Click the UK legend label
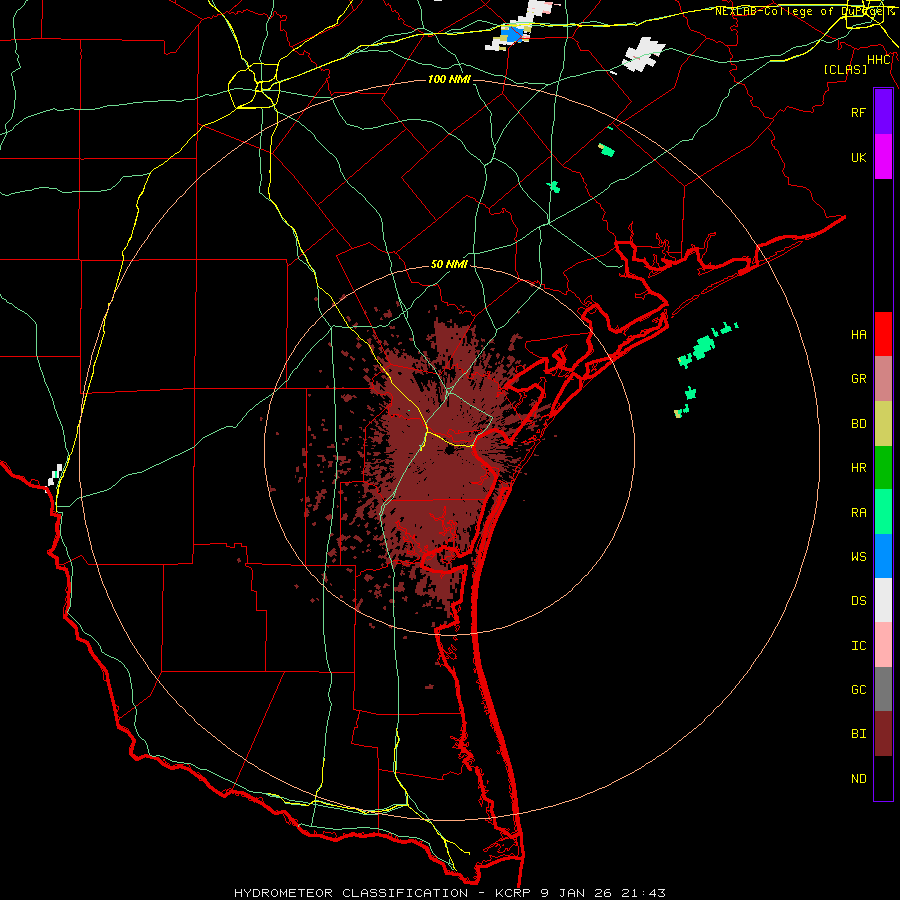Viewport: 900px width, 900px height. pos(858,157)
